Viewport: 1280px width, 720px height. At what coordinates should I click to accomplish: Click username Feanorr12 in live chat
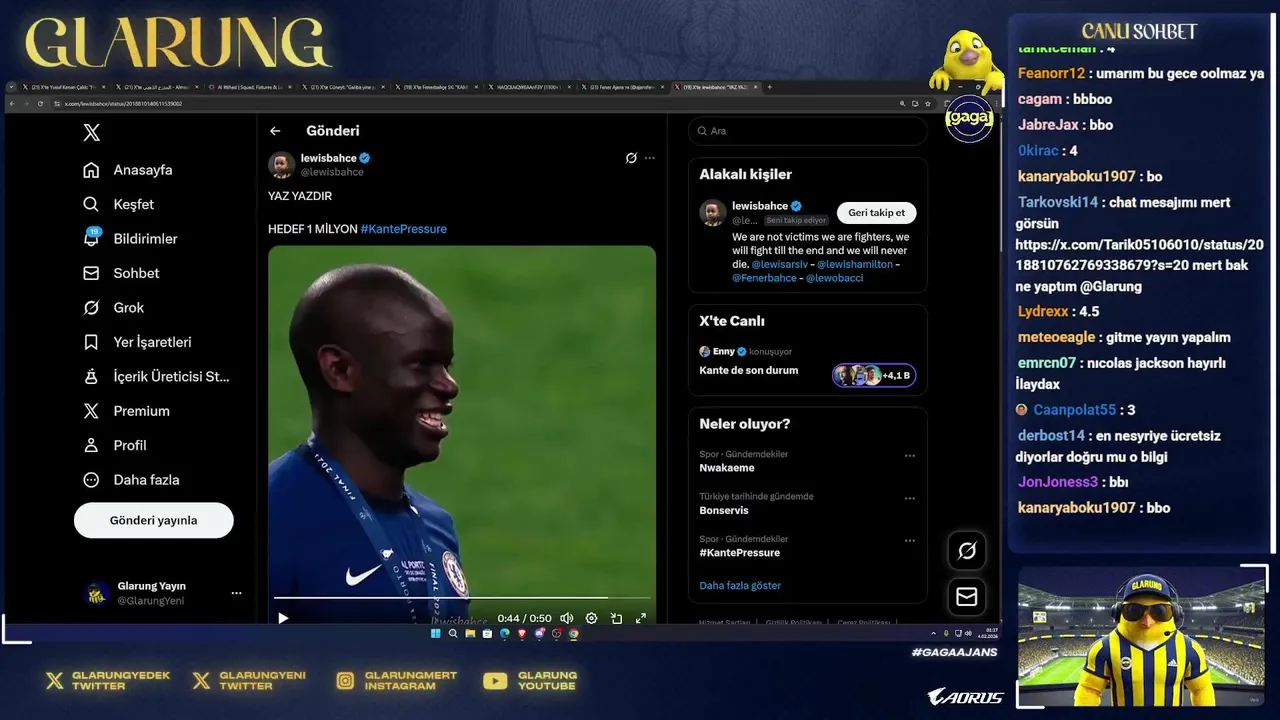coord(1051,73)
